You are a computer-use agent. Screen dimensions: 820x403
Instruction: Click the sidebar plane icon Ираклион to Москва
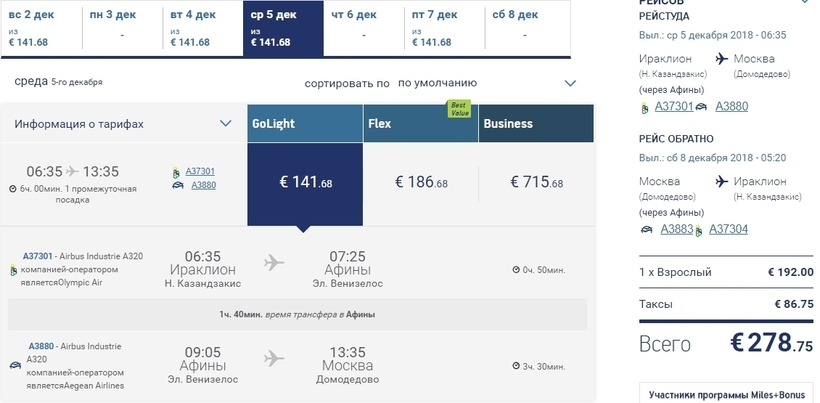click(x=722, y=59)
